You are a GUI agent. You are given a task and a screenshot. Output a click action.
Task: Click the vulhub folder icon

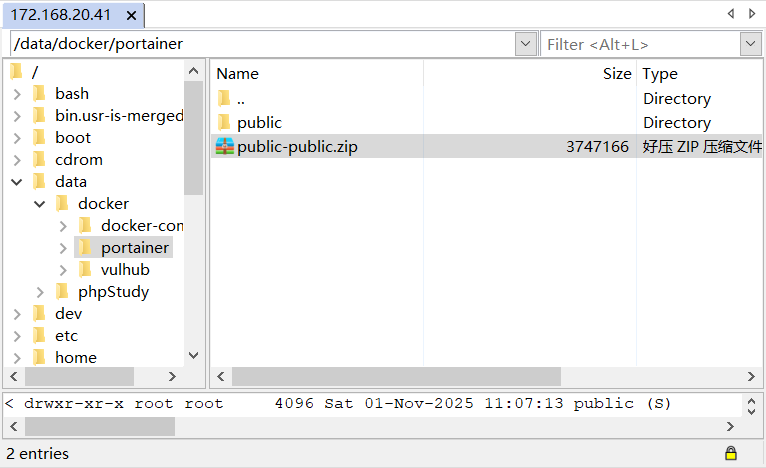[85, 270]
